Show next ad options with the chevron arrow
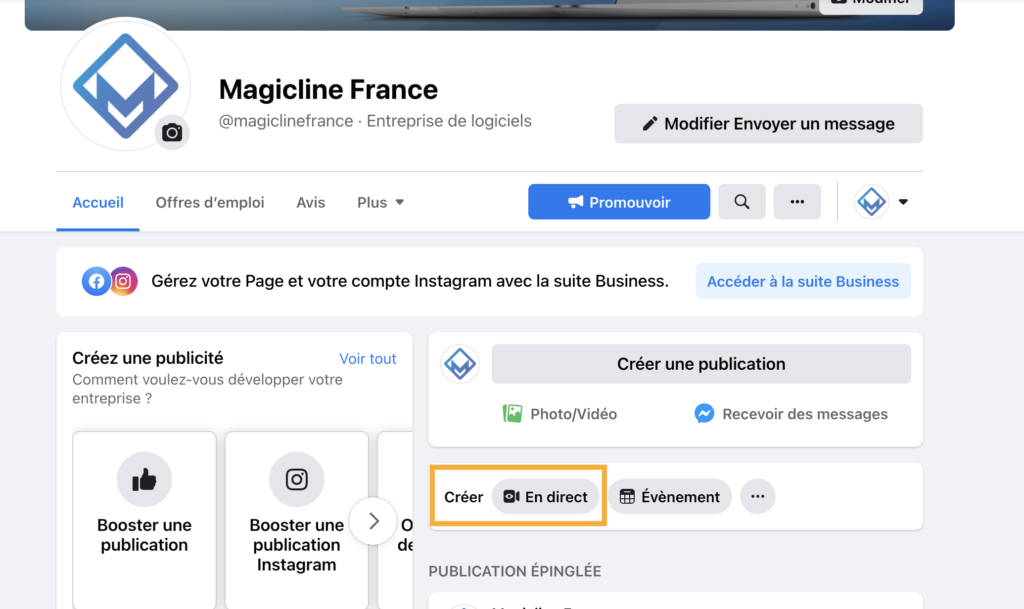Viewport: 1024px width, 609px height. coord(374,521)
